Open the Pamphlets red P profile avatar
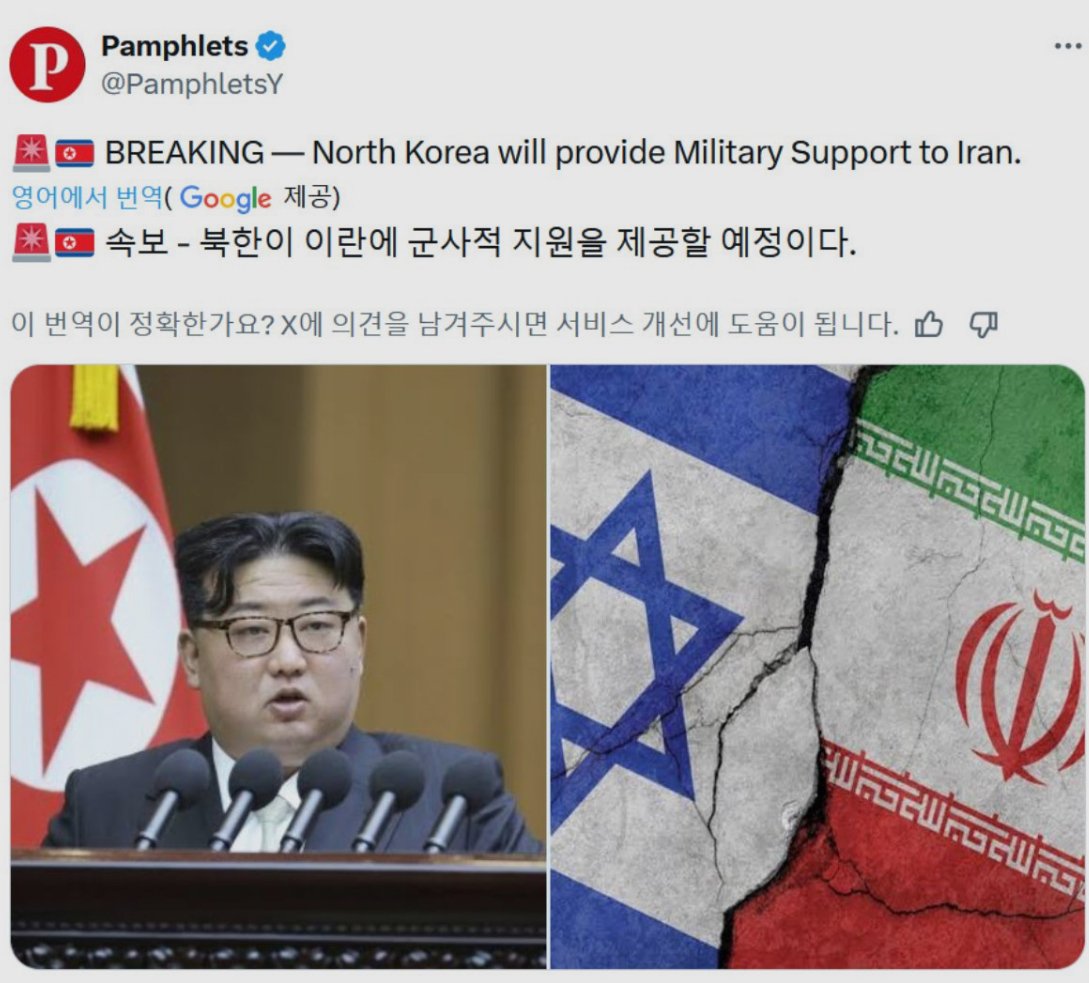The height and width of the screenshot is (983, 1089). 47,65
